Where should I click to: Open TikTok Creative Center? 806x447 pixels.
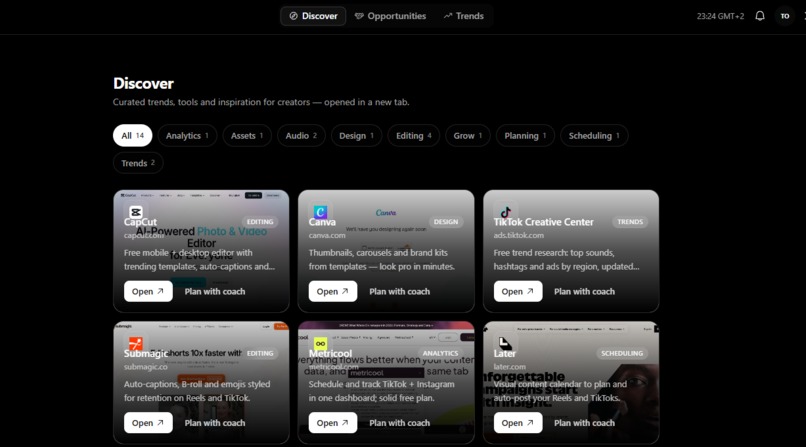click(518, 291)
